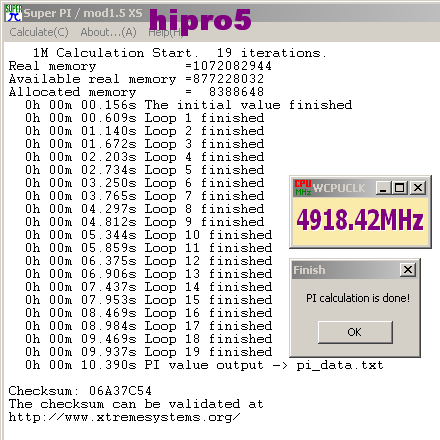The height and width of the screenshot is (440, 440).
Task: Click the 'Loop 16 finished' row
Action: tap(149, 313)
